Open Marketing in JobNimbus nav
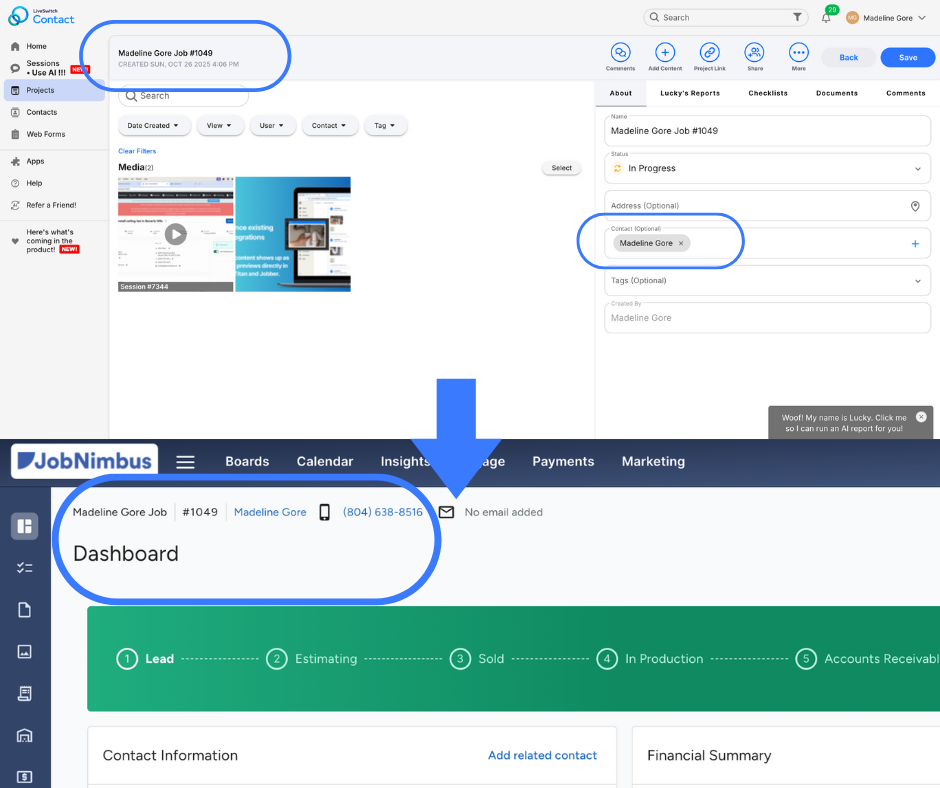 tap(653, 461)
